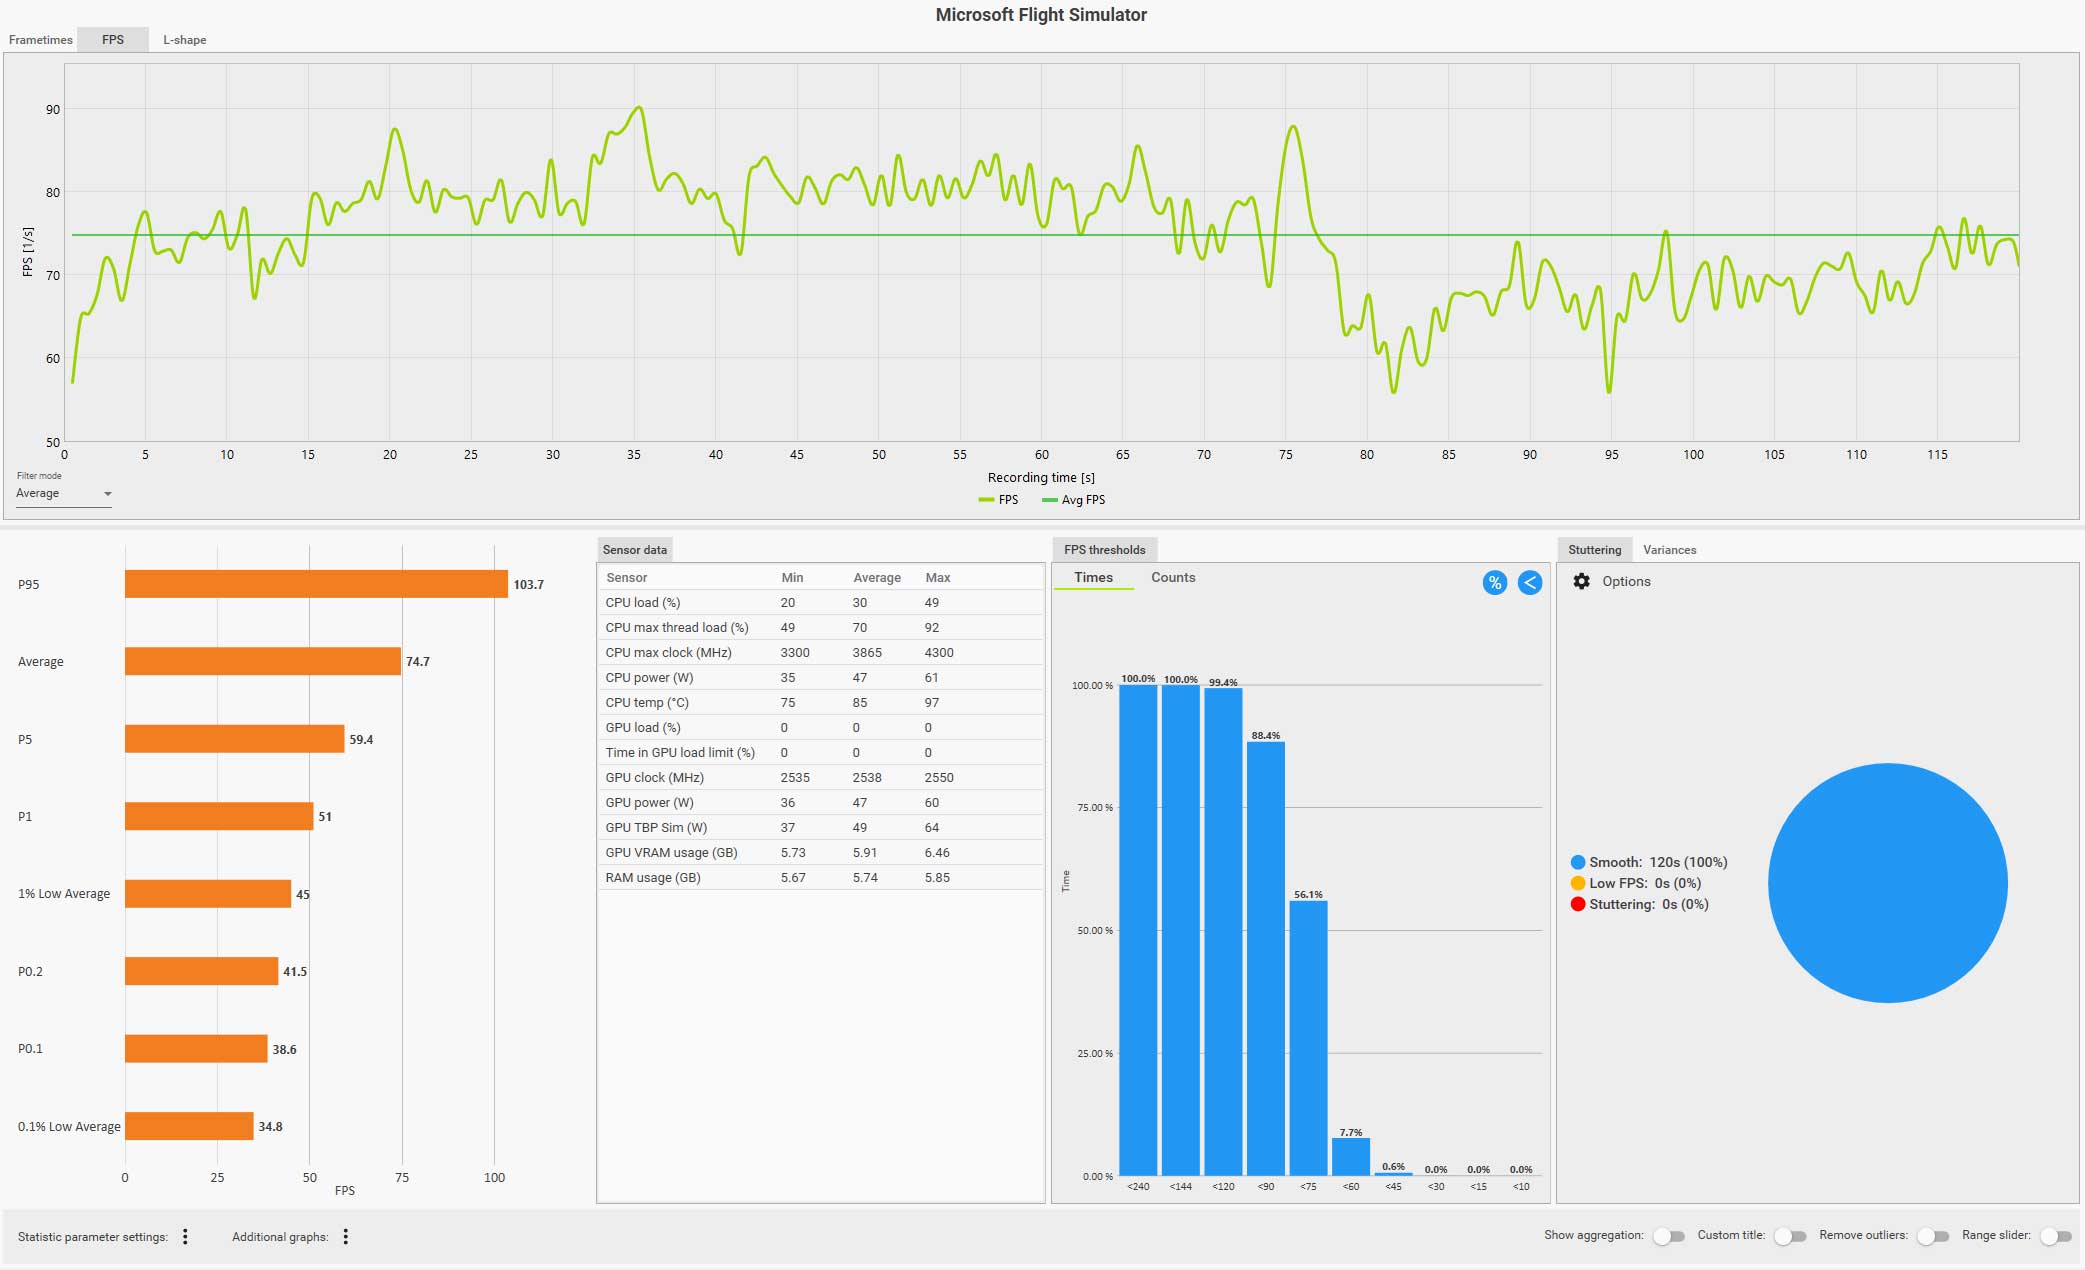Click the blue less-than icon in FPS thresholds
This screenshot has width=2085, height=1270.
(1529, 583)
